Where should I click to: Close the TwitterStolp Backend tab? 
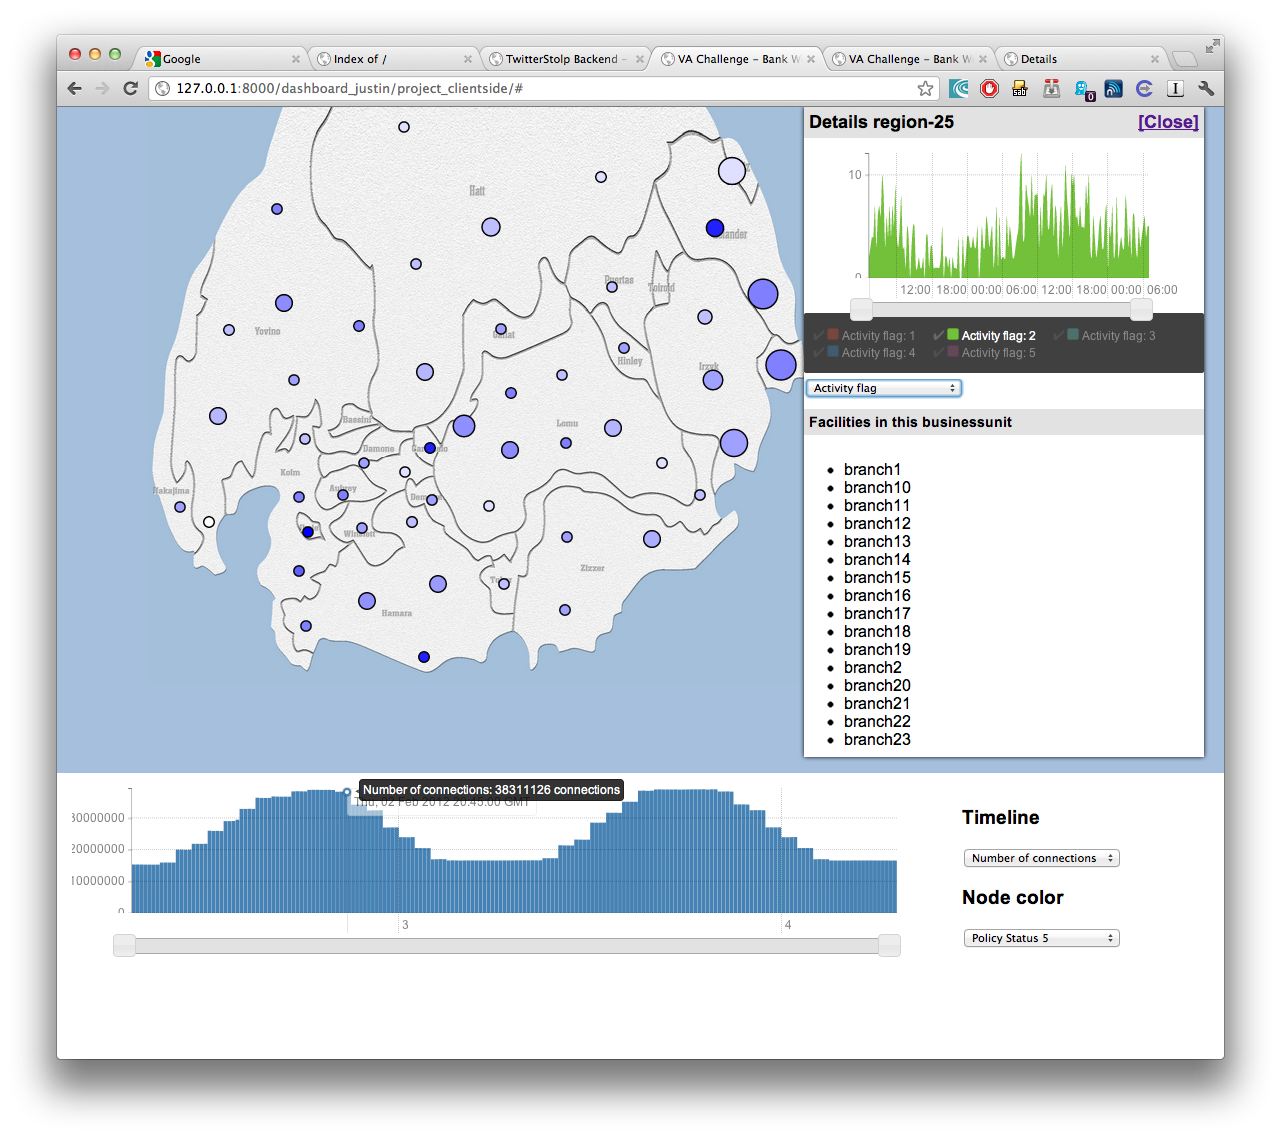point(640,59)
